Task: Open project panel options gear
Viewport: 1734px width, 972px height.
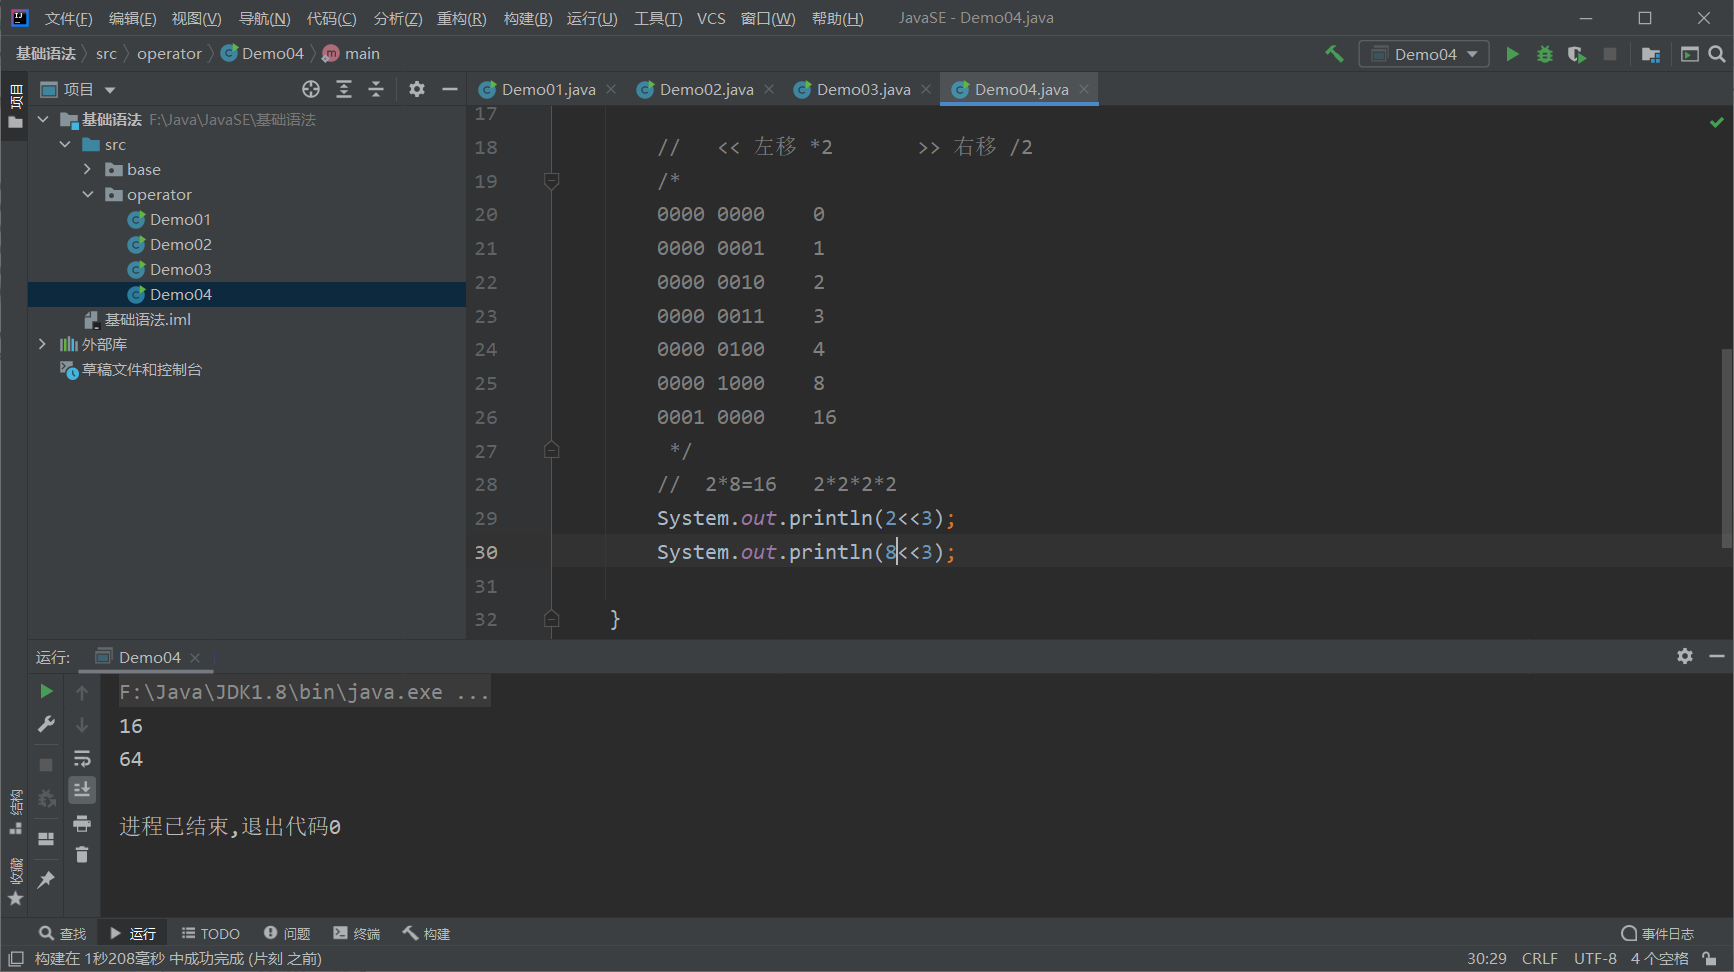Action: point(417,89)
